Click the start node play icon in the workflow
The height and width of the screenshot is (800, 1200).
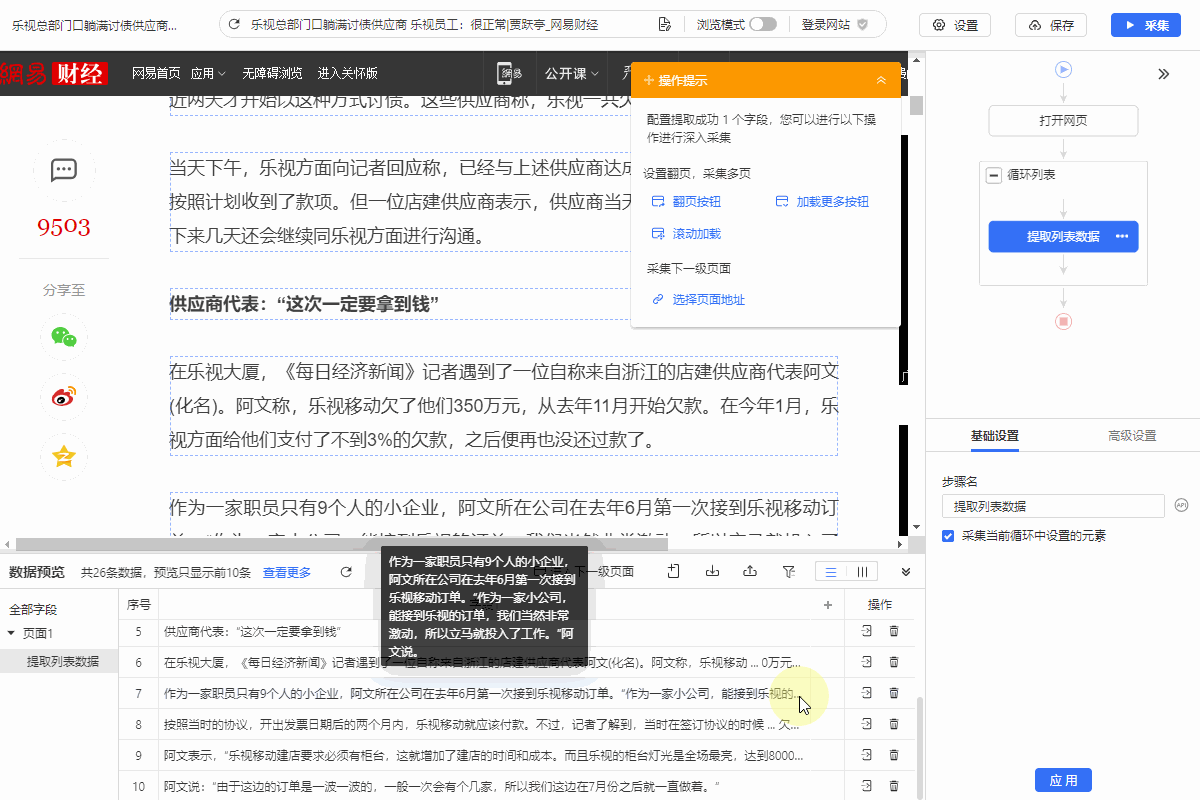coord(1063,69)
